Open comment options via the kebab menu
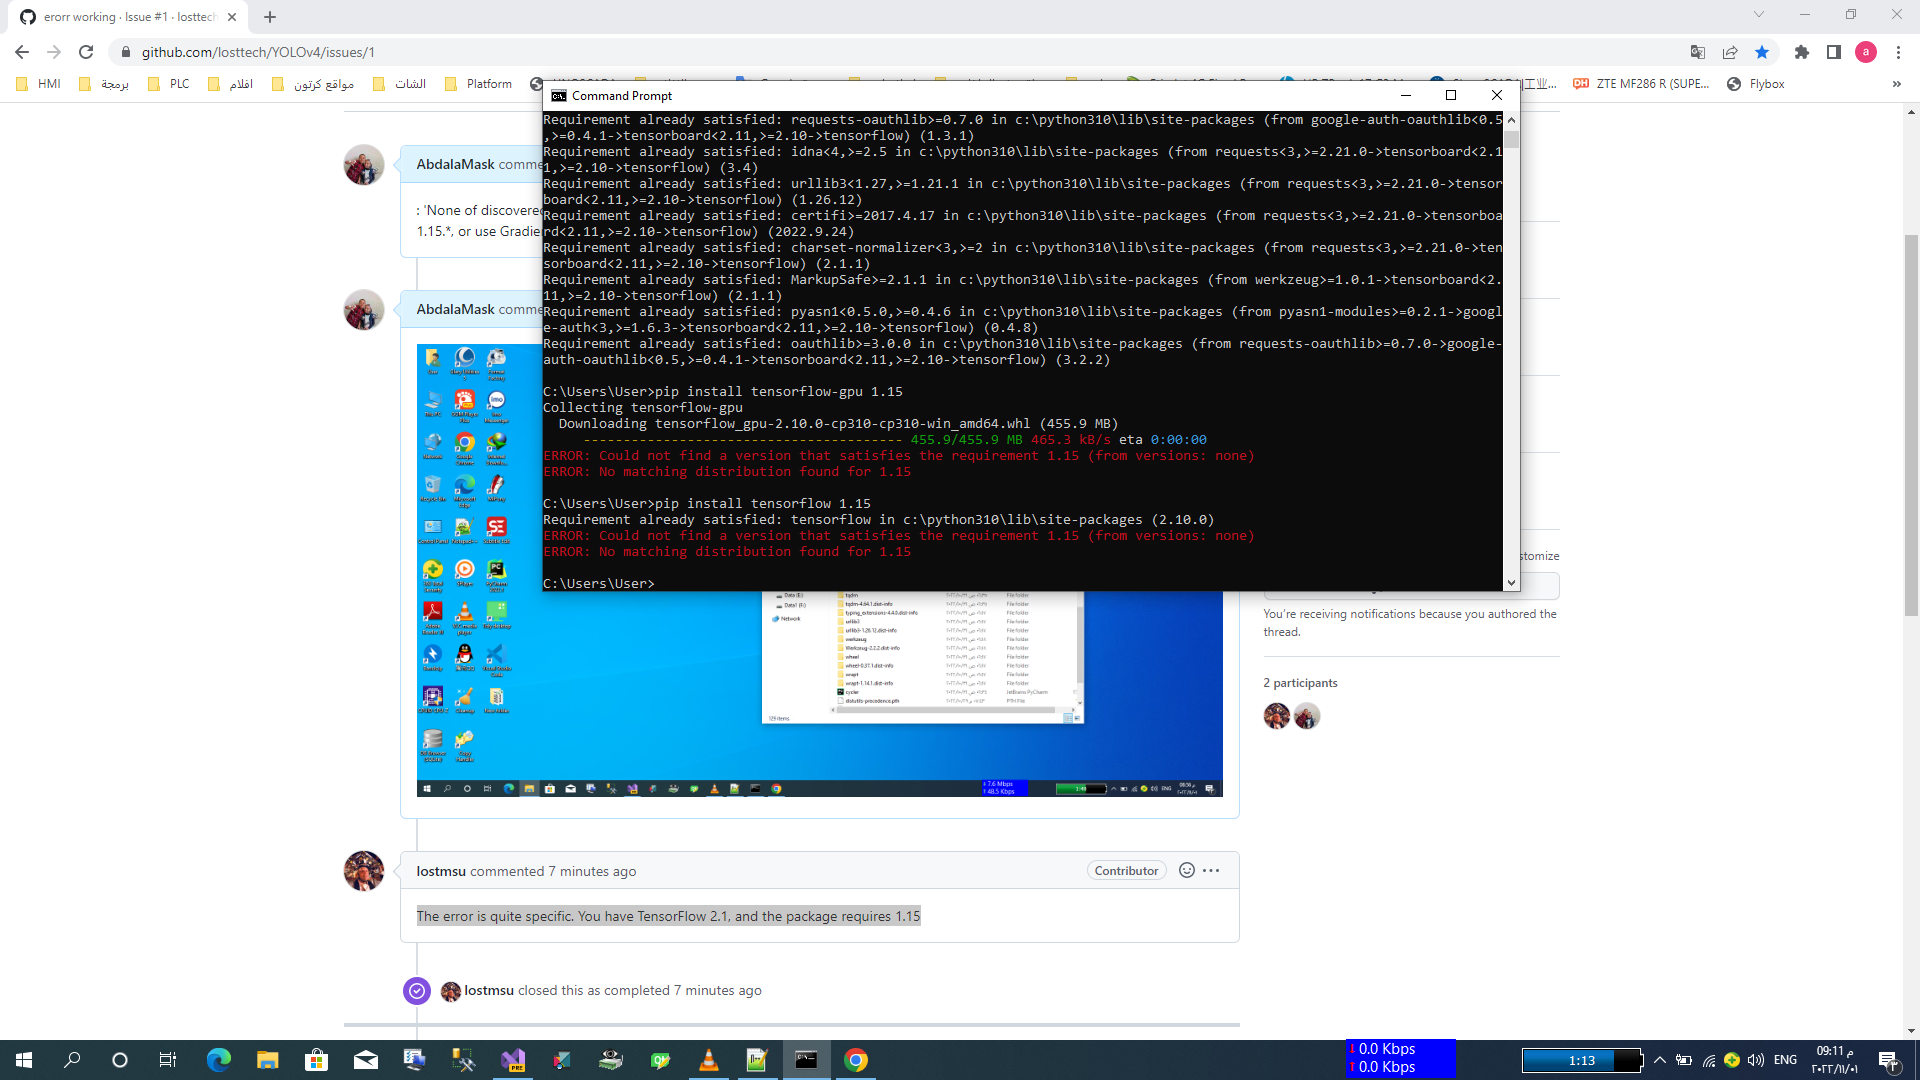This screenshot has width=1920, height=1080. [x=1212, y=870]
